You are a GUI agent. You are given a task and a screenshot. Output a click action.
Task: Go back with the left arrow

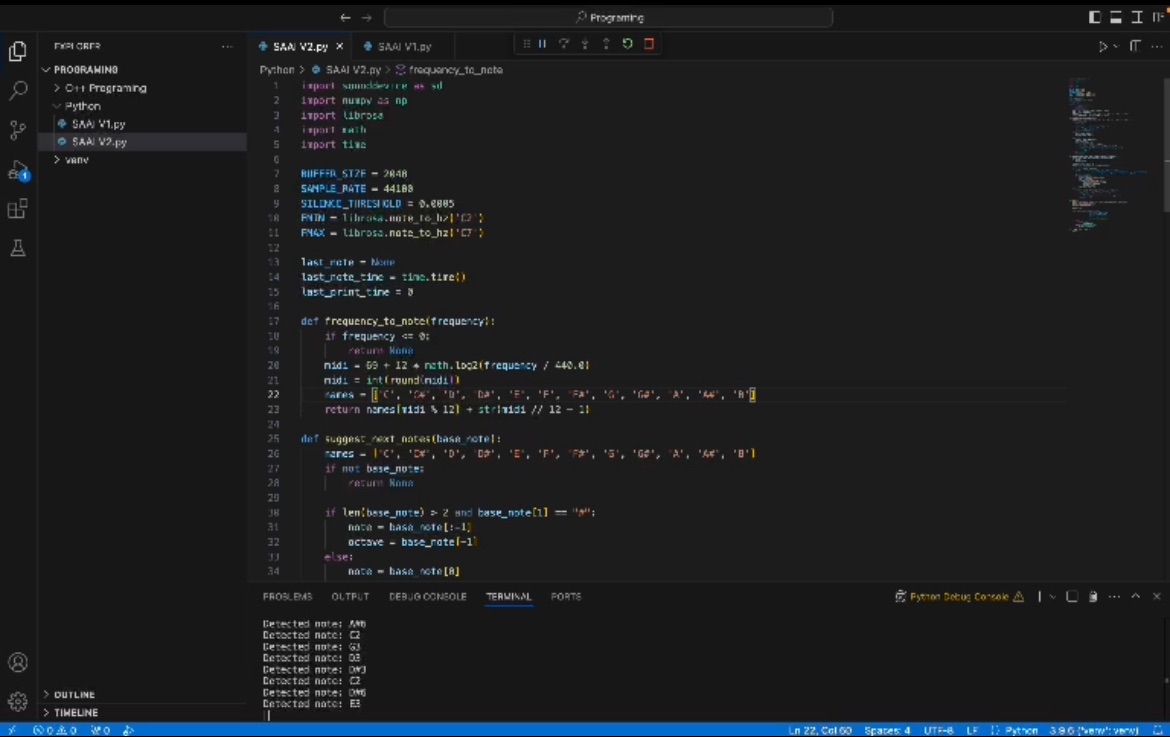(x=345, y=17)
